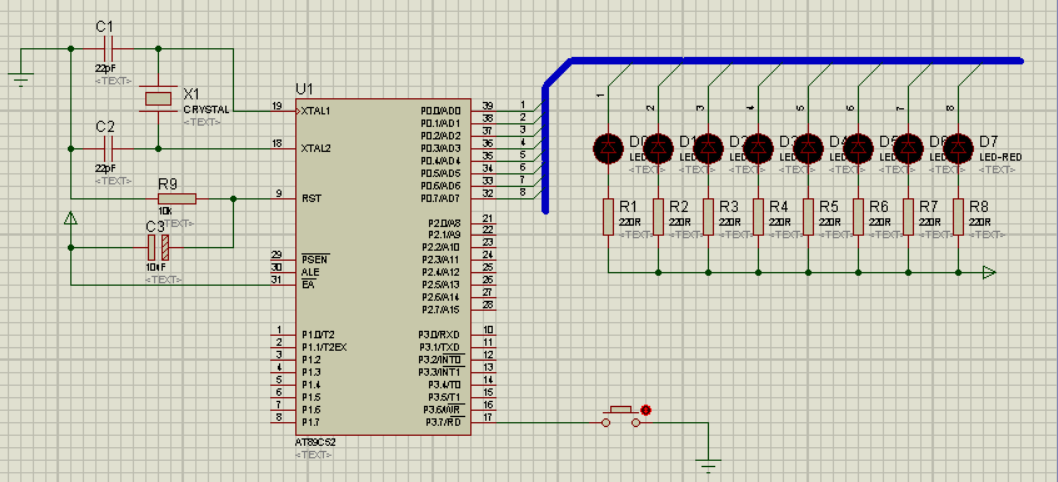Screen dimensions: 1058x482
Task: Select resistor R6 body
Action: point(858,217)
